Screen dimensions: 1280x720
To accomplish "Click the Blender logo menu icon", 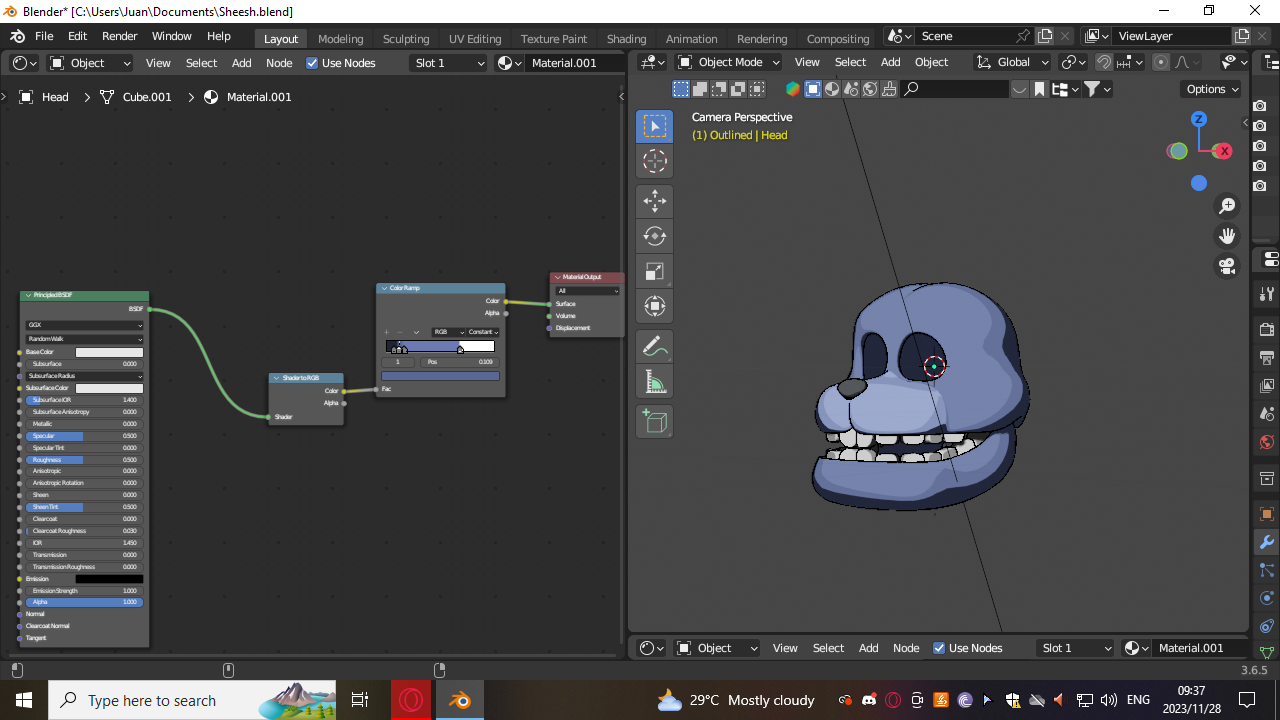I will pos(17,36).
